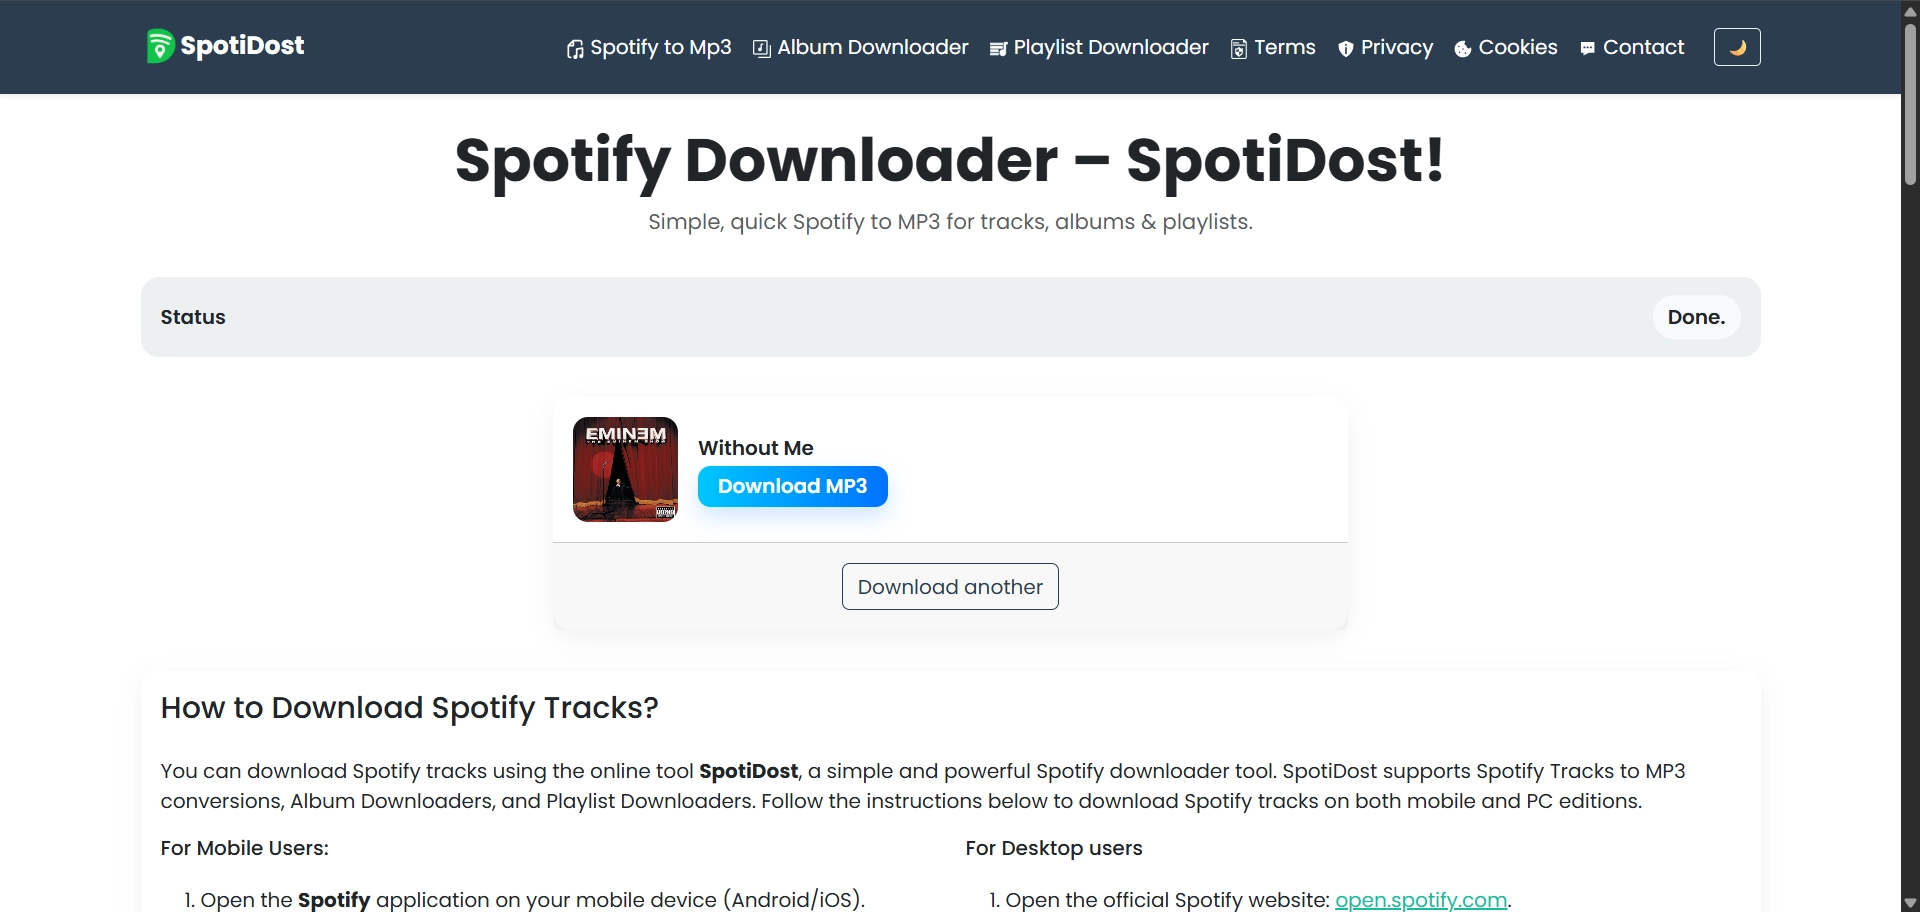Click the SpotiDost green logo icon
This screenshot has height=912, width=1920.
(x=160, y=46)
